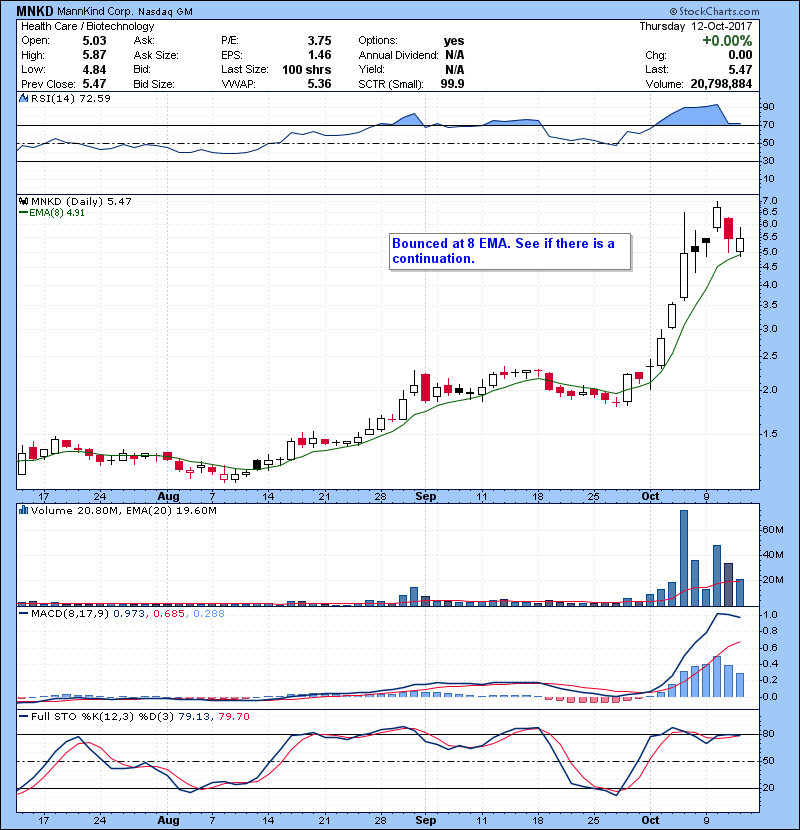This screenshot has height=830, width=800.
Task: Click the VWAP value 5.36
Action: click(x=319, y=84)
